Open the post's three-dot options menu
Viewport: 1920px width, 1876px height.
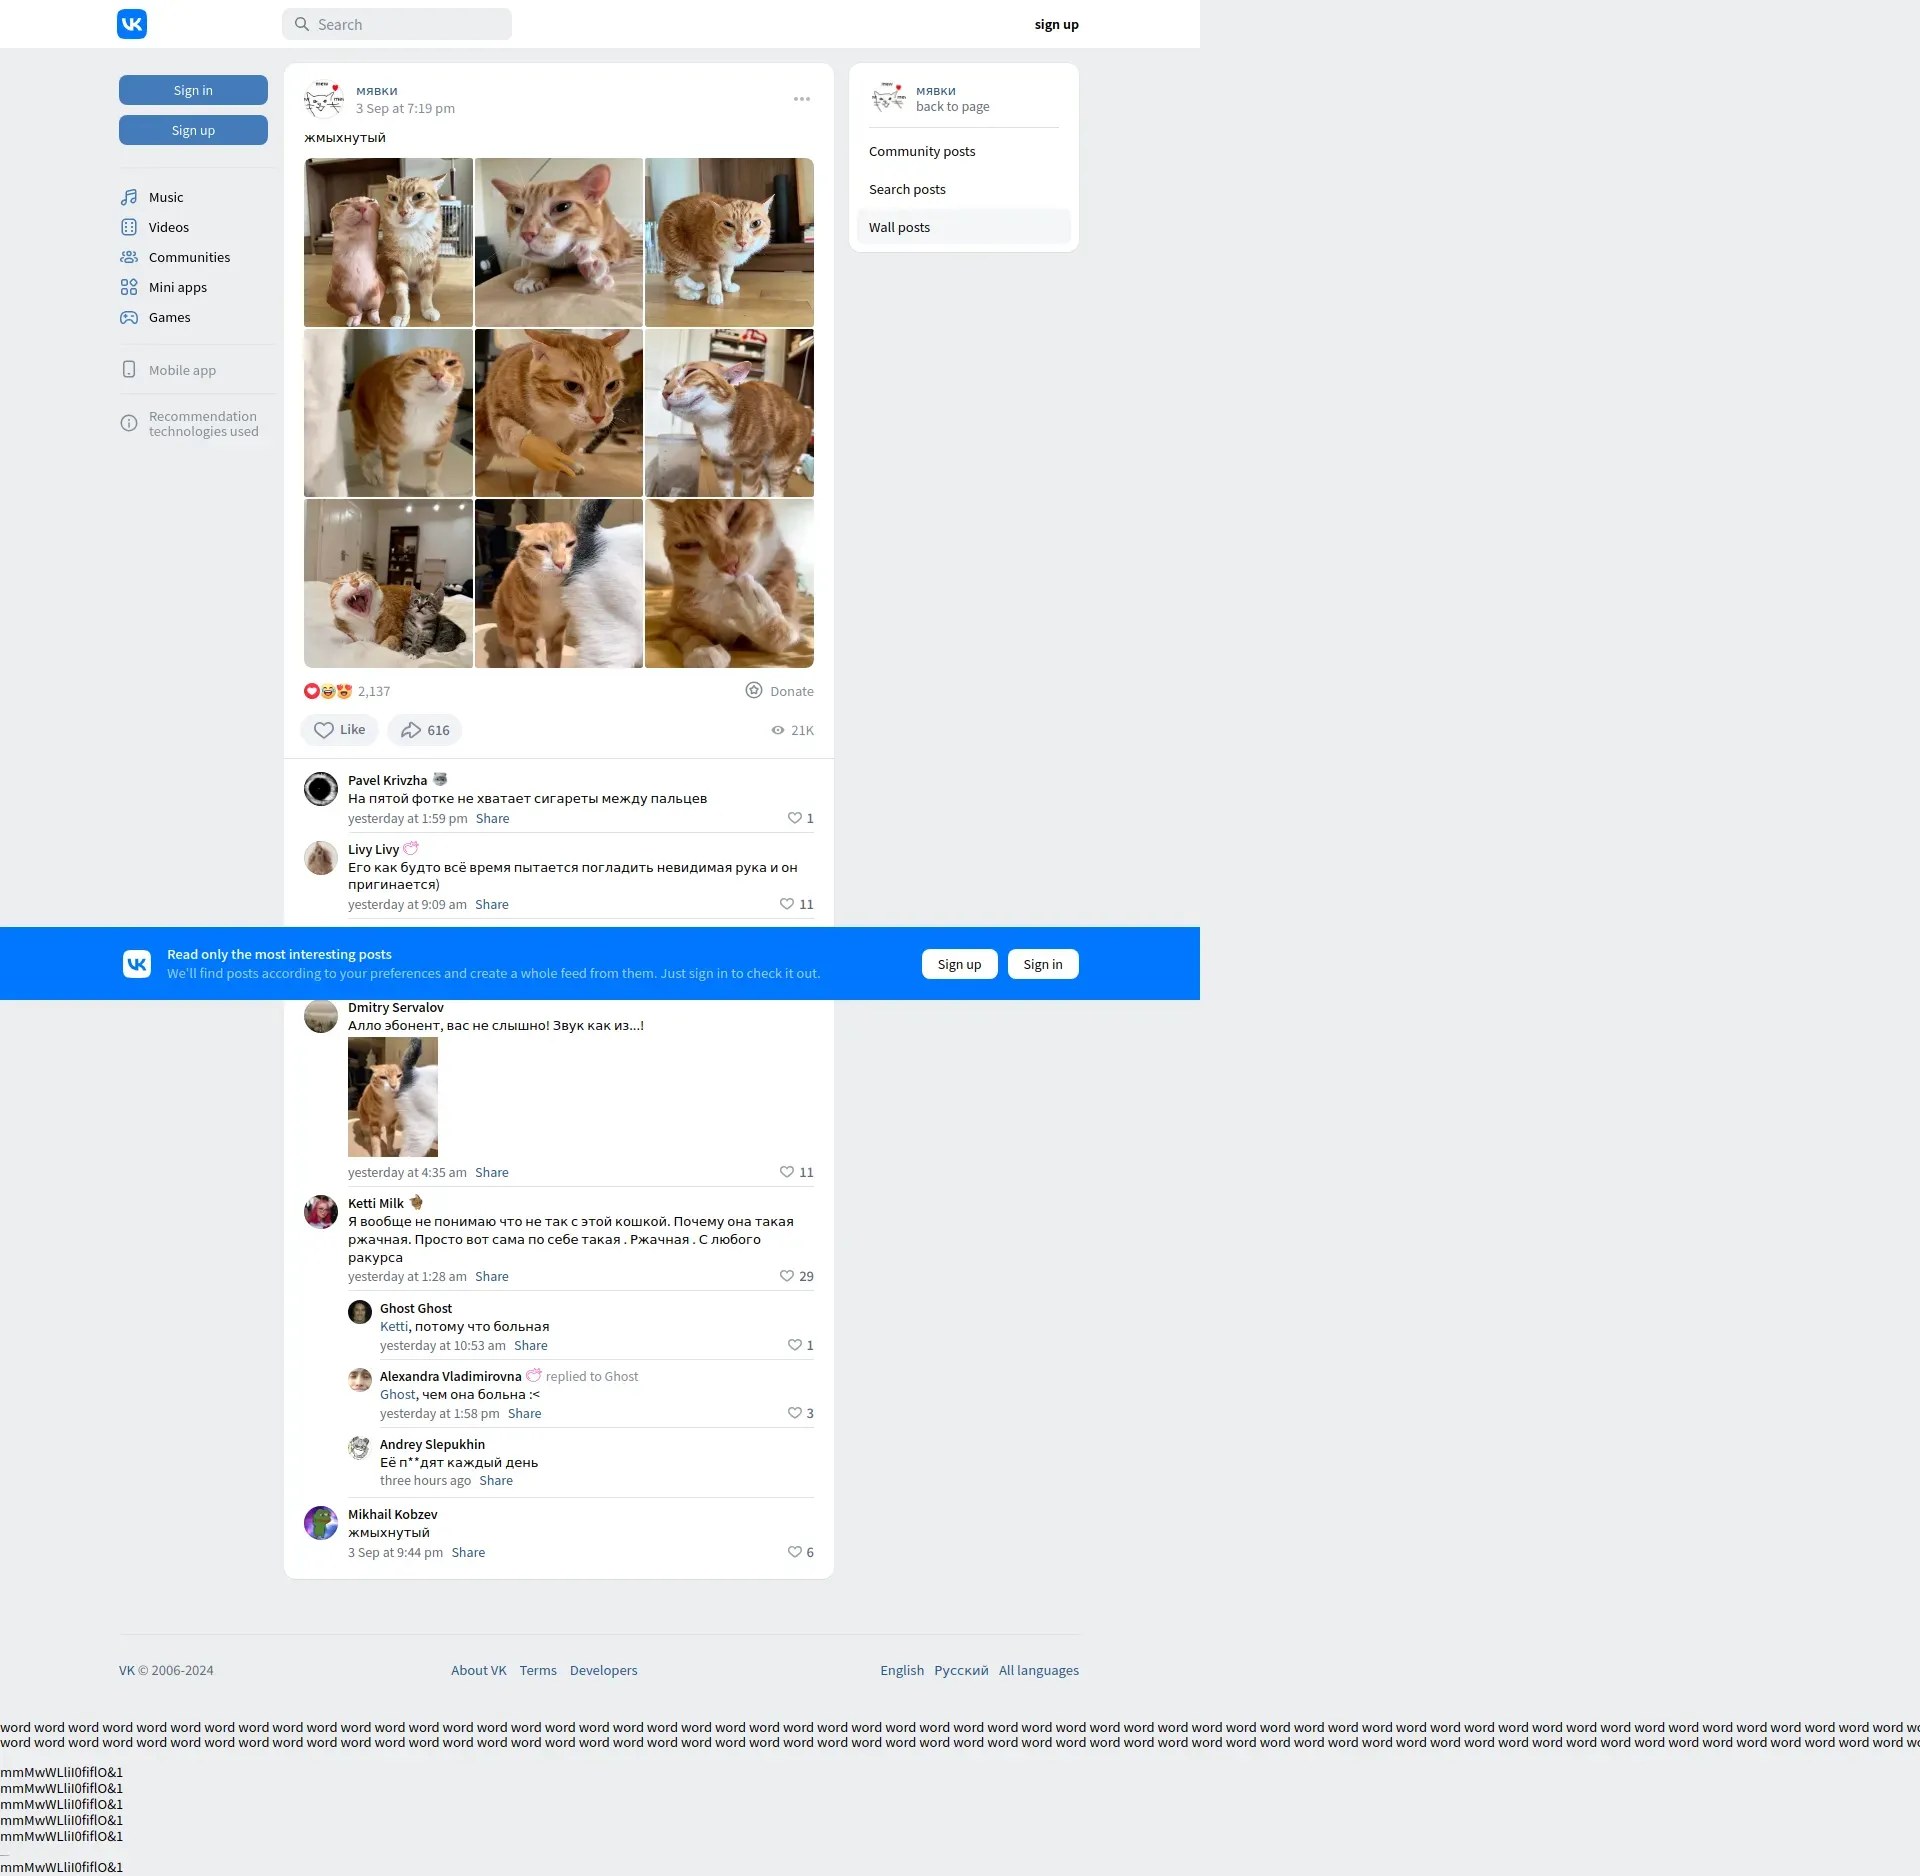click(x=802, y=99)
